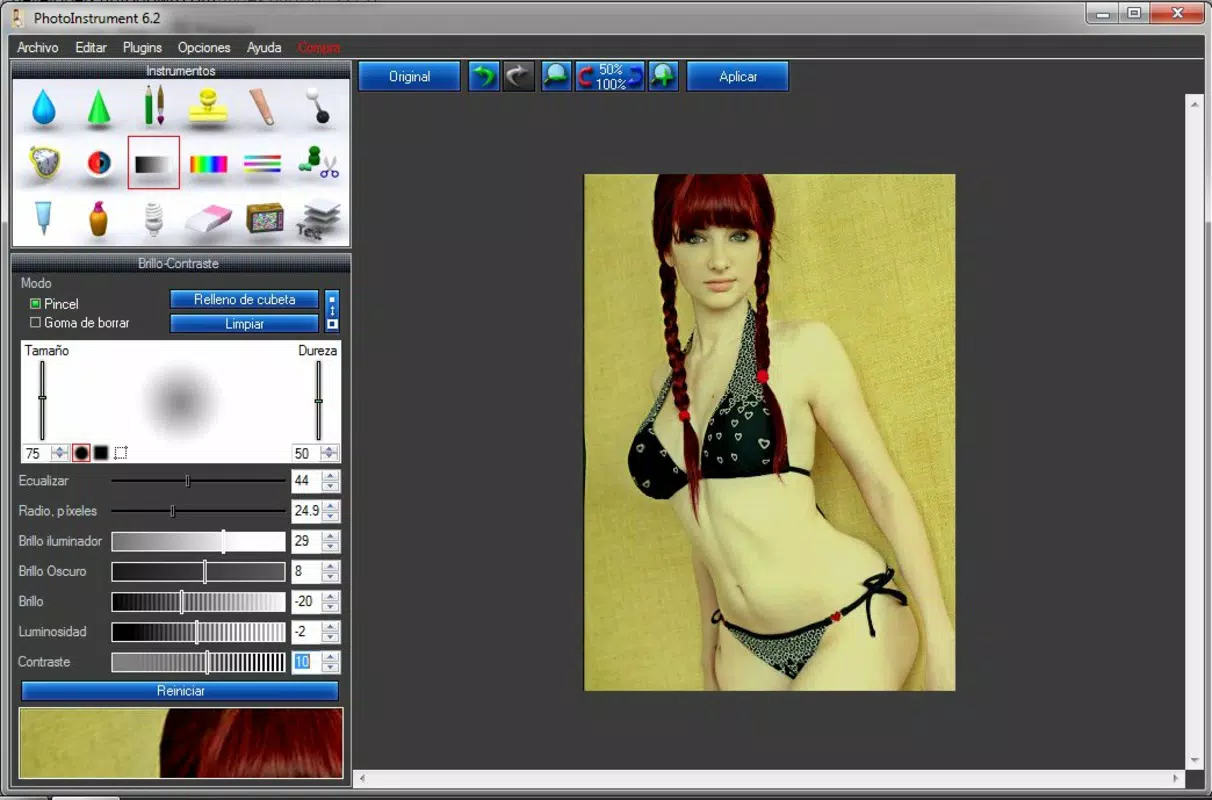The height and width of the screenshot is (800, 1212).
Task: Click the Brillo iluminador slider
Action: [198, 541]
